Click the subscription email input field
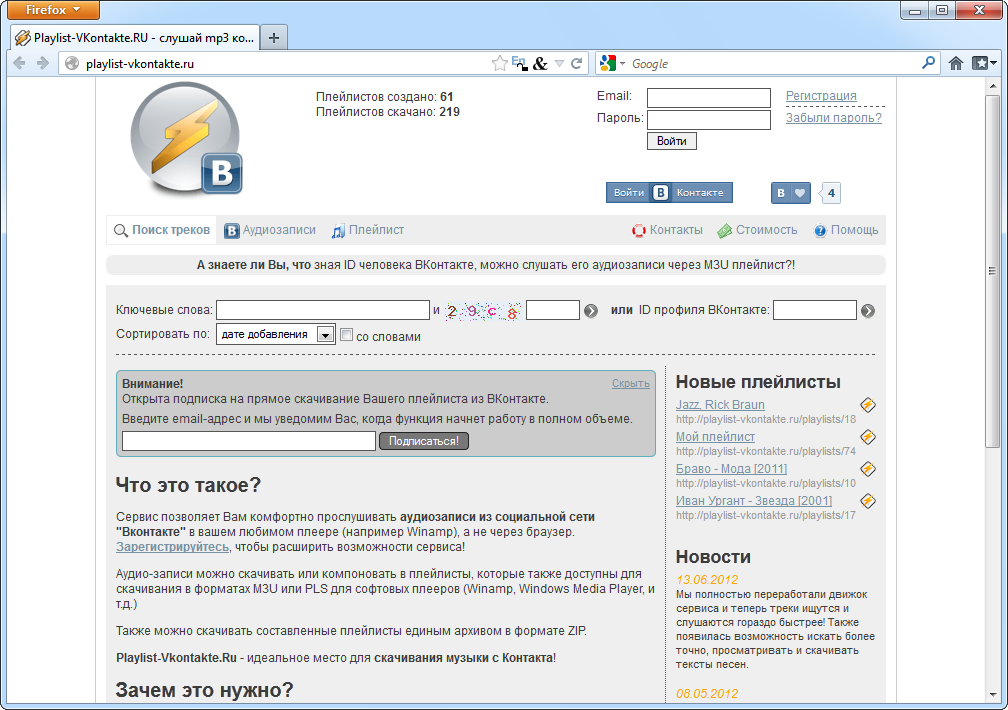The width and height of the screenshot is (1008, 710). [x=249, y=441]
